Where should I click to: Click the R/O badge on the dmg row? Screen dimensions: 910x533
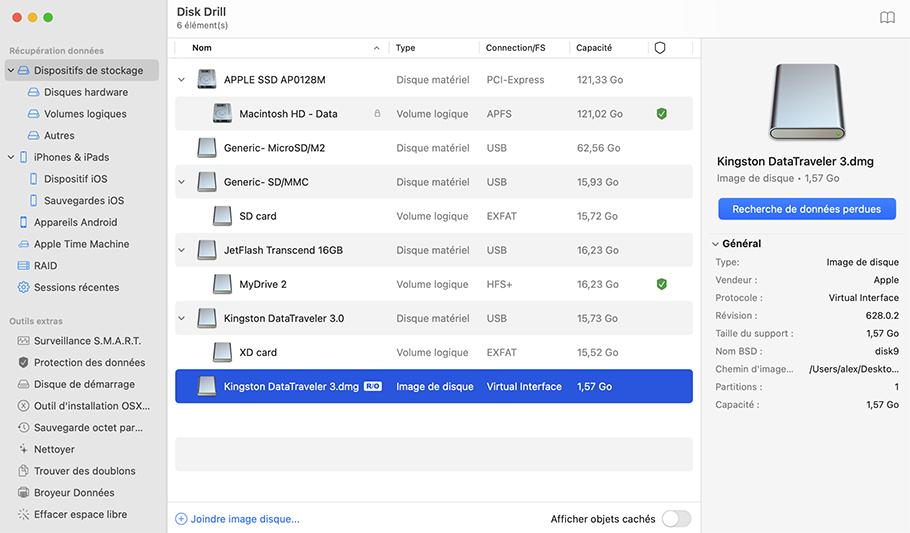373,386
